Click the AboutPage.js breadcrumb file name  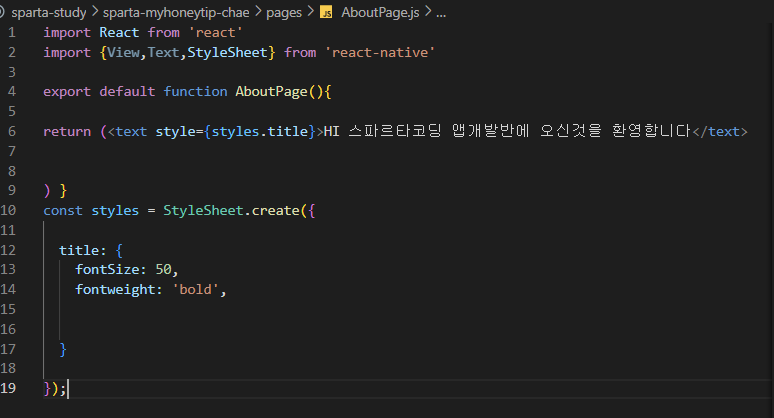click(x=380, y=12)
